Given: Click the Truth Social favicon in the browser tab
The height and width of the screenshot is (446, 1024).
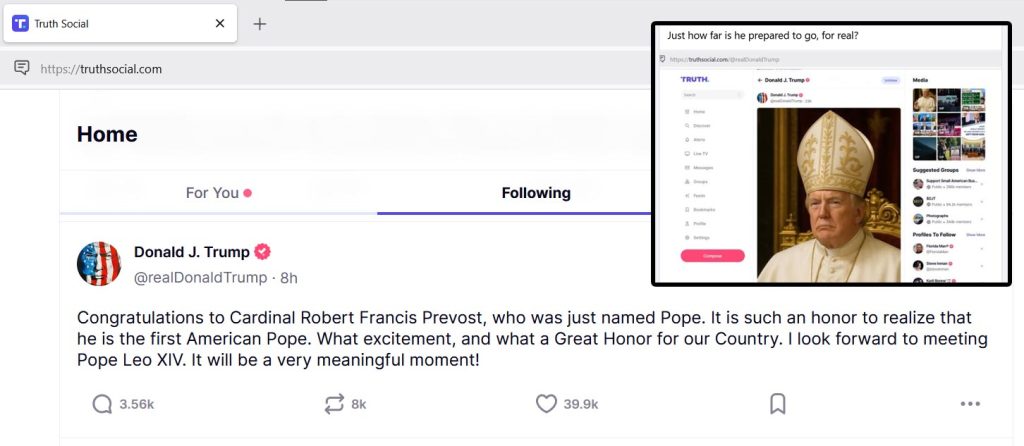Looking at the screenshot, I should point(20,23).
